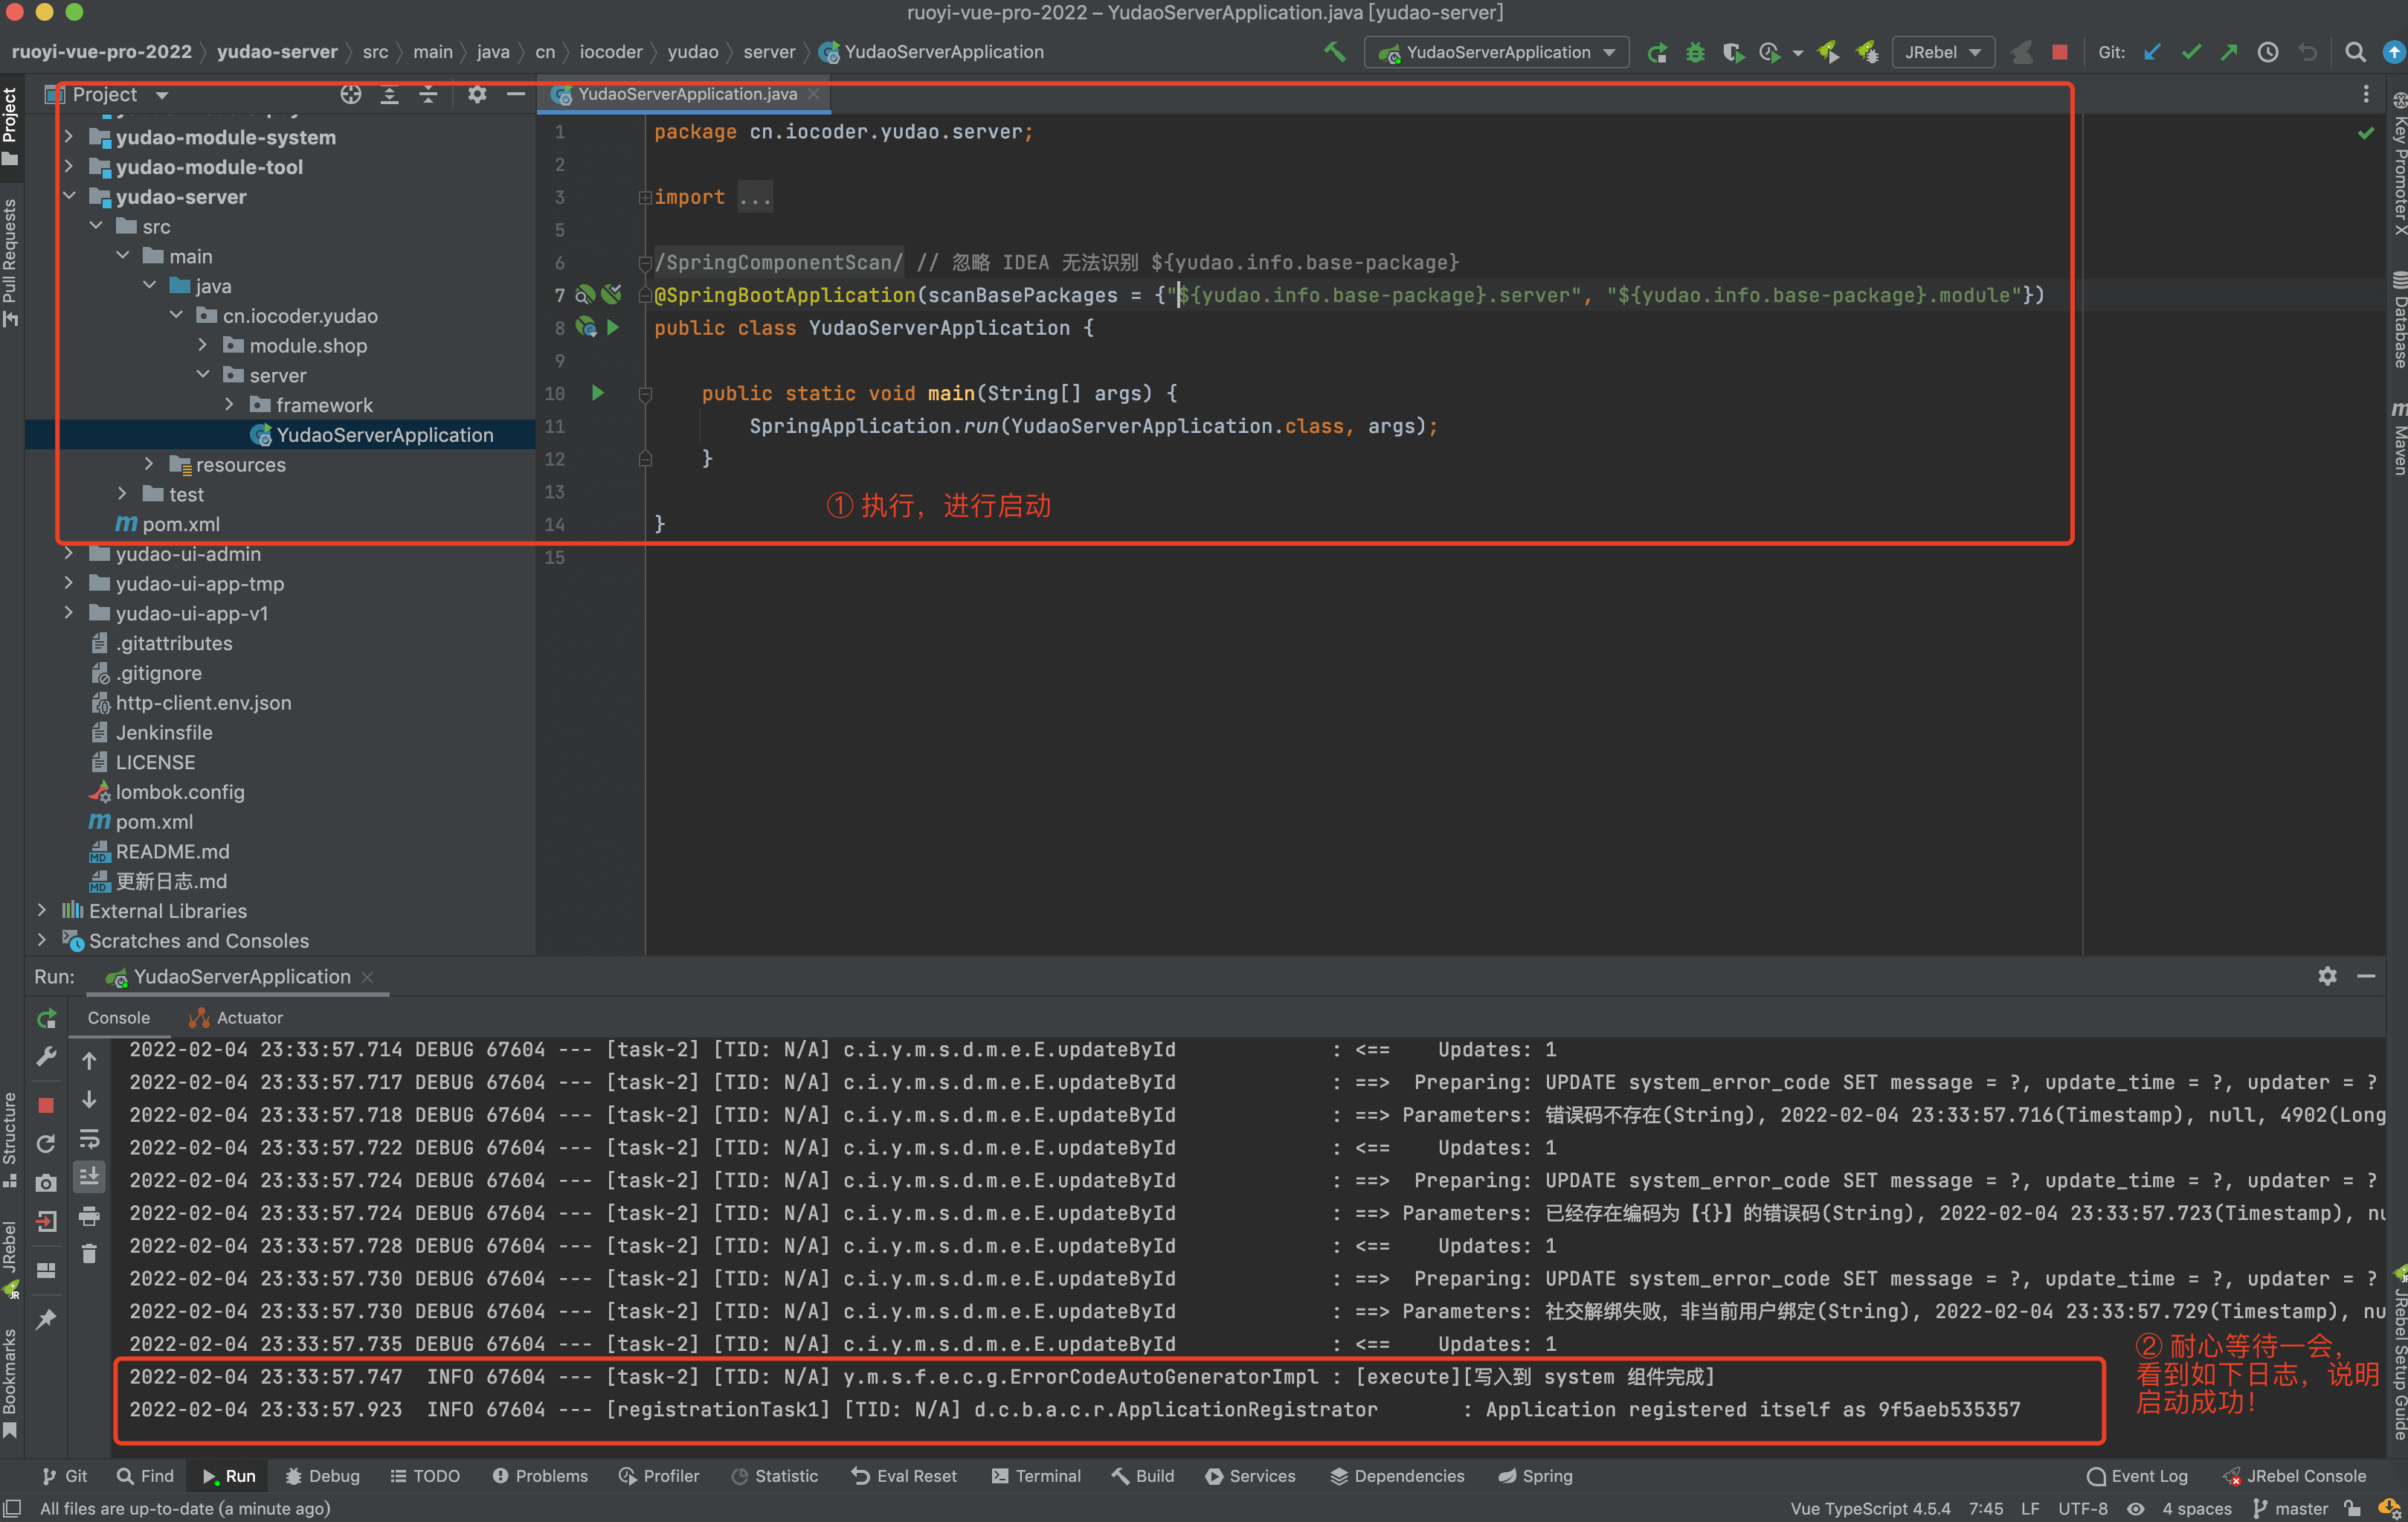Screen dimensions: 2408x1522
Task: Open the Services tool window
Action: coord(1250,1476)
